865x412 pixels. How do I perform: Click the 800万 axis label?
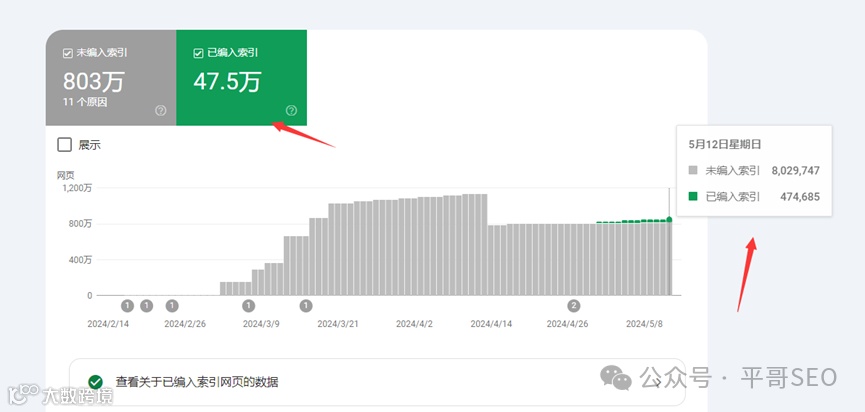(x=80, y=224)
